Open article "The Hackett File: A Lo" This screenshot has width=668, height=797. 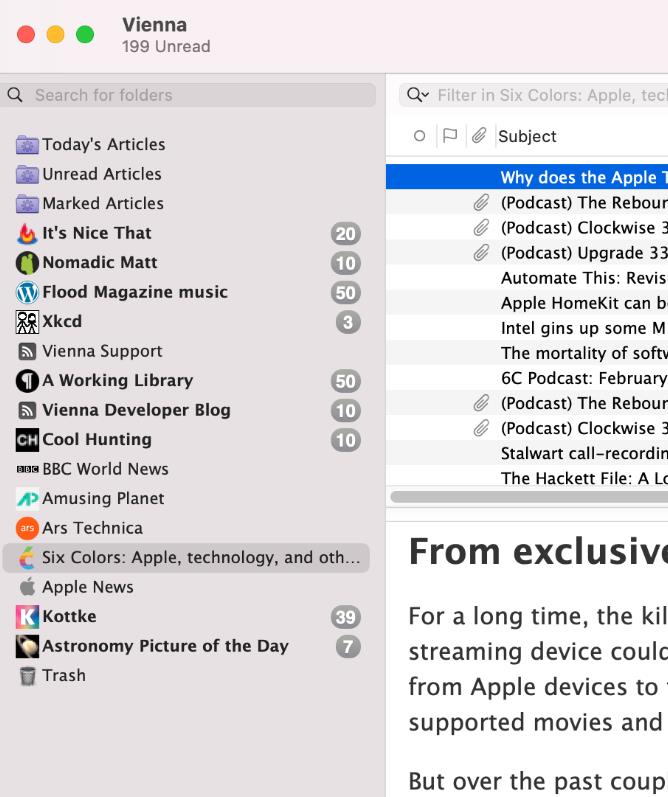click(x=527, y=478)
